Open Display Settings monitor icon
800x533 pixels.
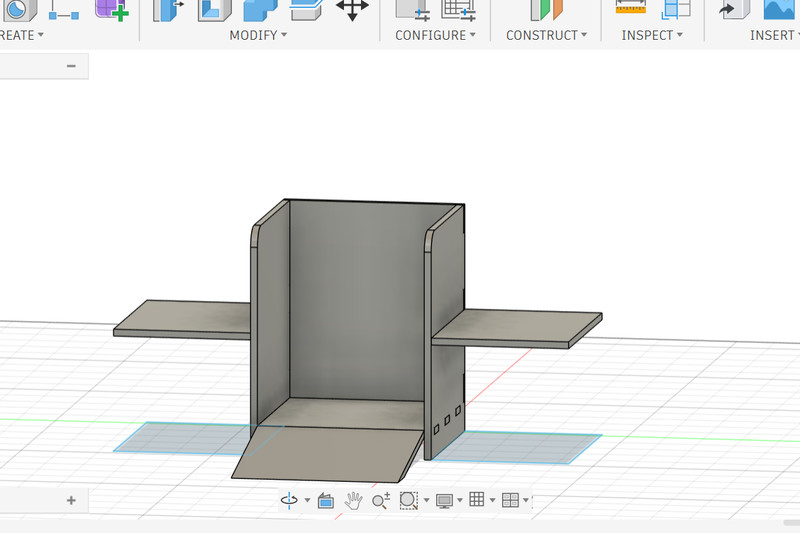444,501
